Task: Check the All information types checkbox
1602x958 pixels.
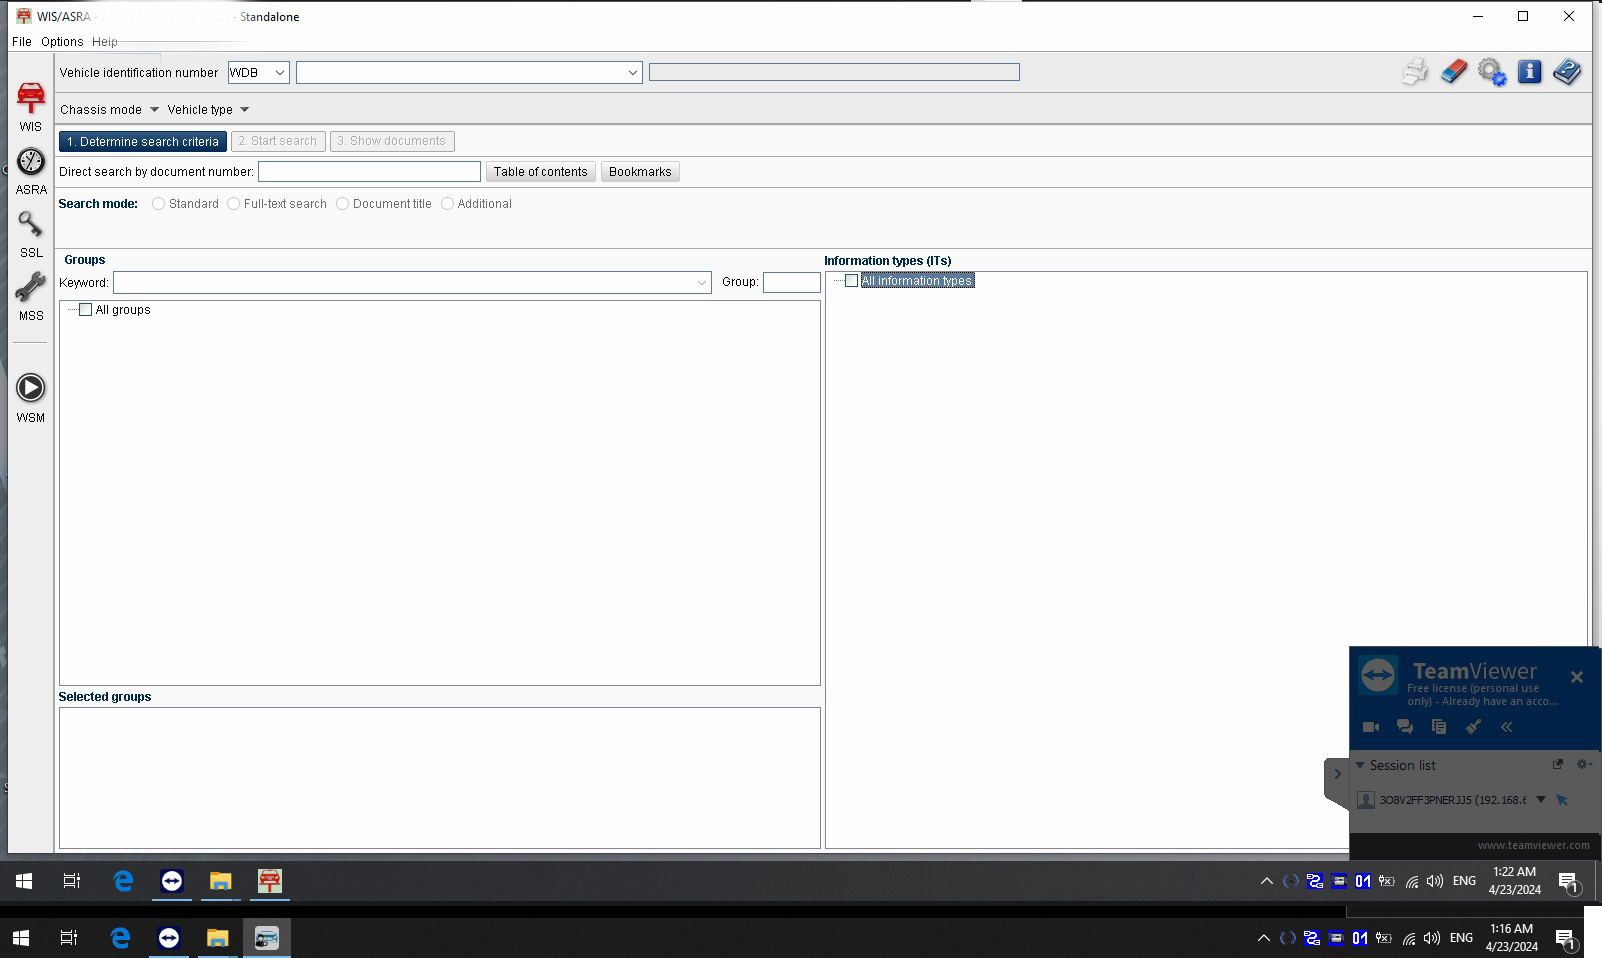Action: click(852, 281)
